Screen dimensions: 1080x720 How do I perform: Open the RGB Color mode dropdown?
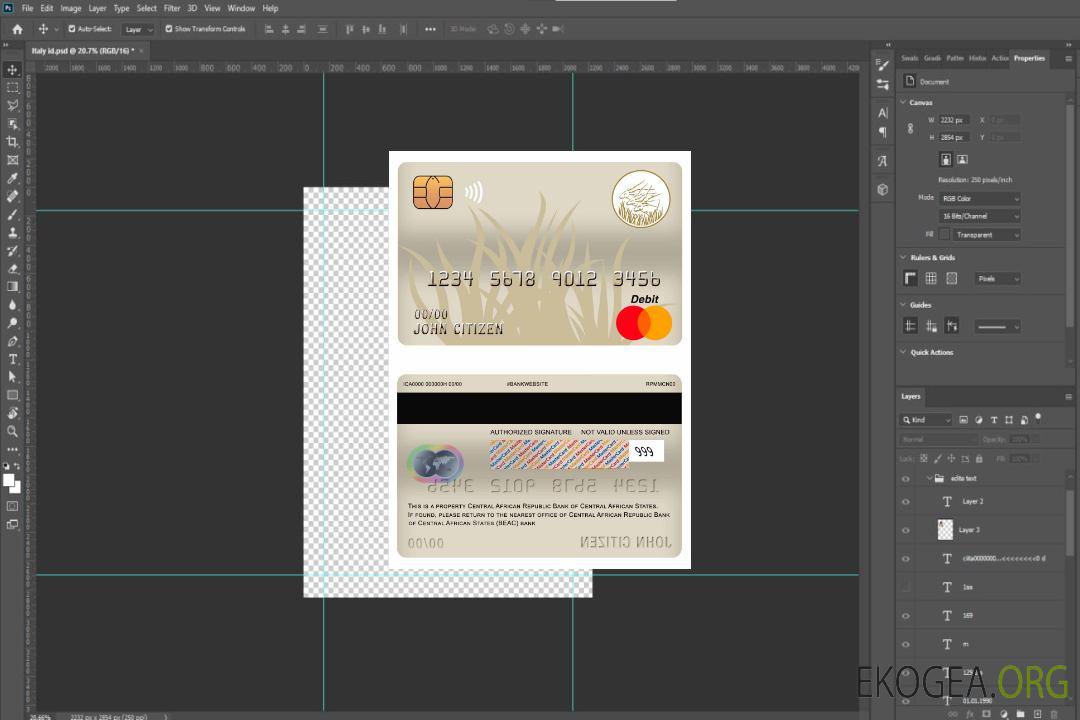pos(979,199)
